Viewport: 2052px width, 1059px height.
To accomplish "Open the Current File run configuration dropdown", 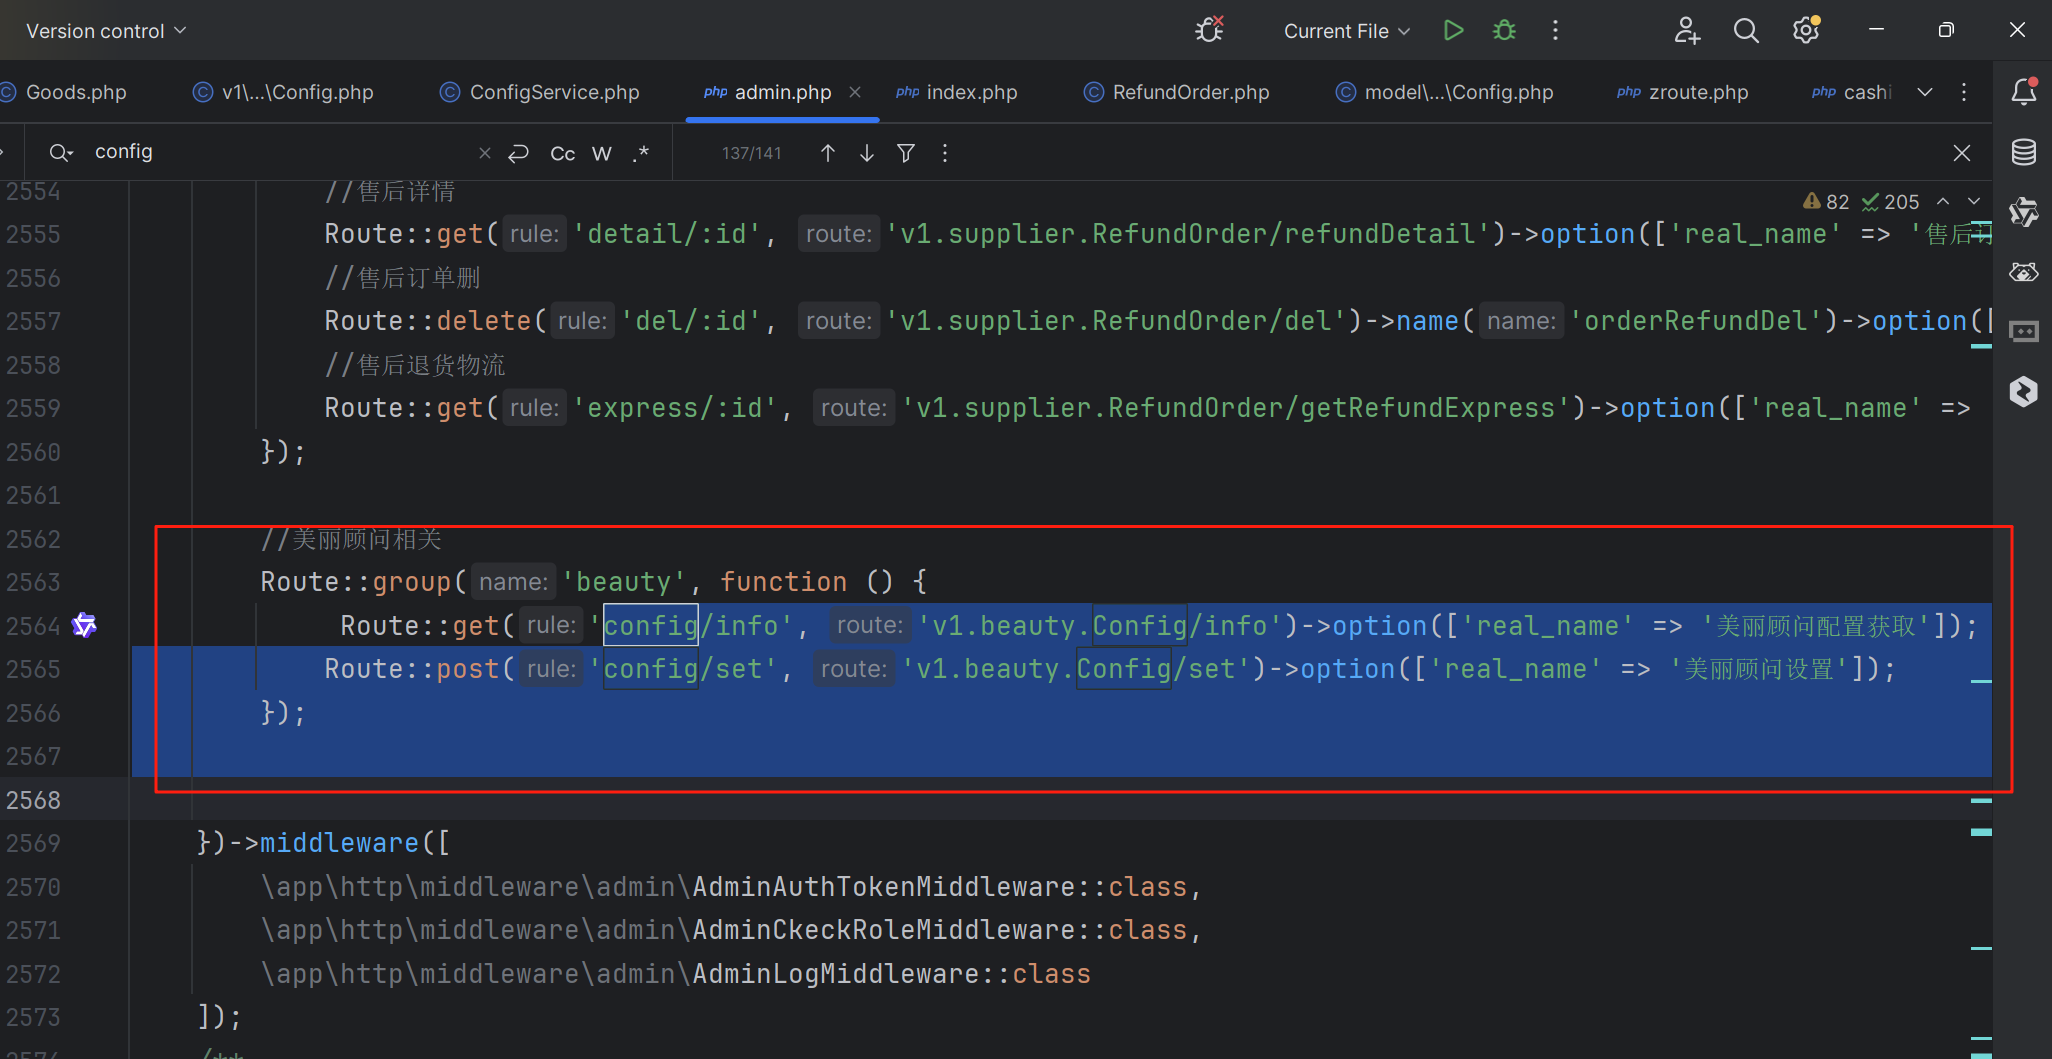I will pos(1346,31).
